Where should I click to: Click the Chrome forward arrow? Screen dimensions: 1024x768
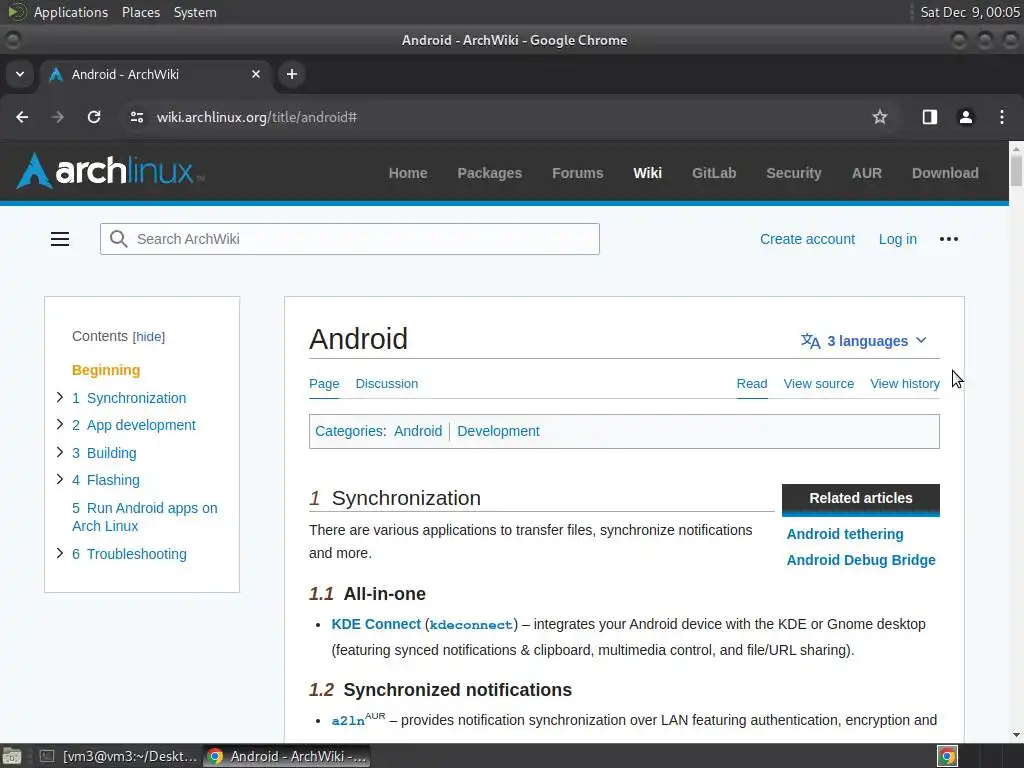tap(58, 117)
